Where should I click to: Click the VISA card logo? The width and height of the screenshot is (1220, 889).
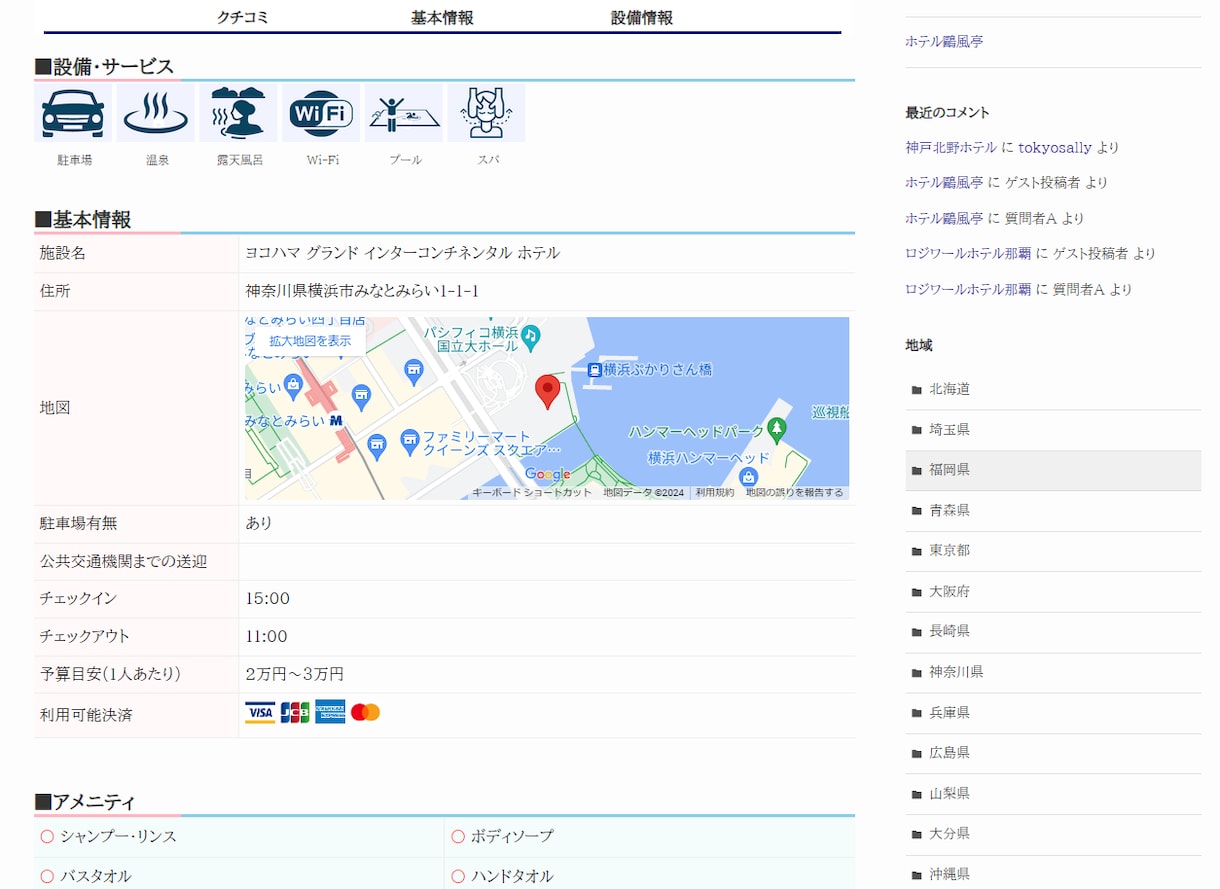pyautogui.click(x=260, y=712)
